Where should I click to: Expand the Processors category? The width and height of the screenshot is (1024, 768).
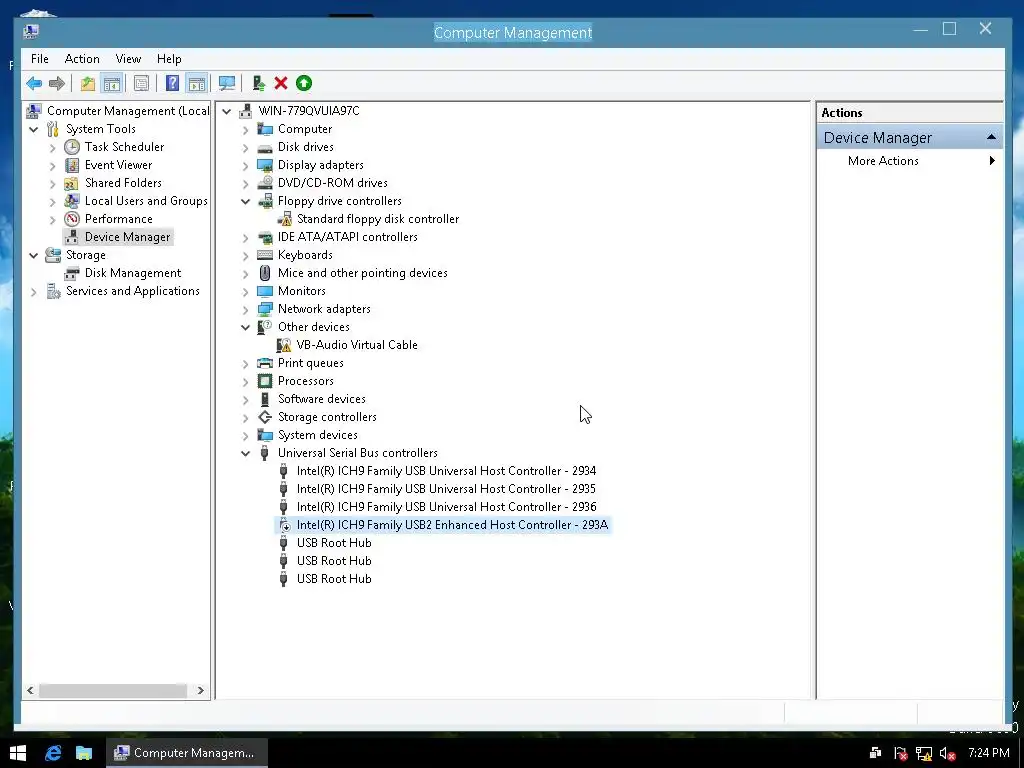click(x=246, y=381)
